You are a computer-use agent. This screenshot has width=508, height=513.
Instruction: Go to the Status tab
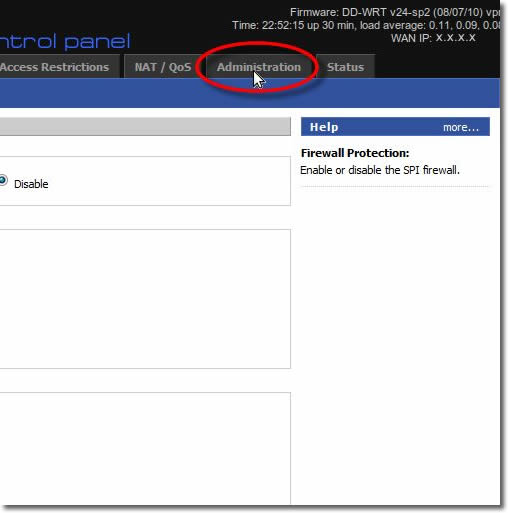pyautogui.click(x=345, y=67)
